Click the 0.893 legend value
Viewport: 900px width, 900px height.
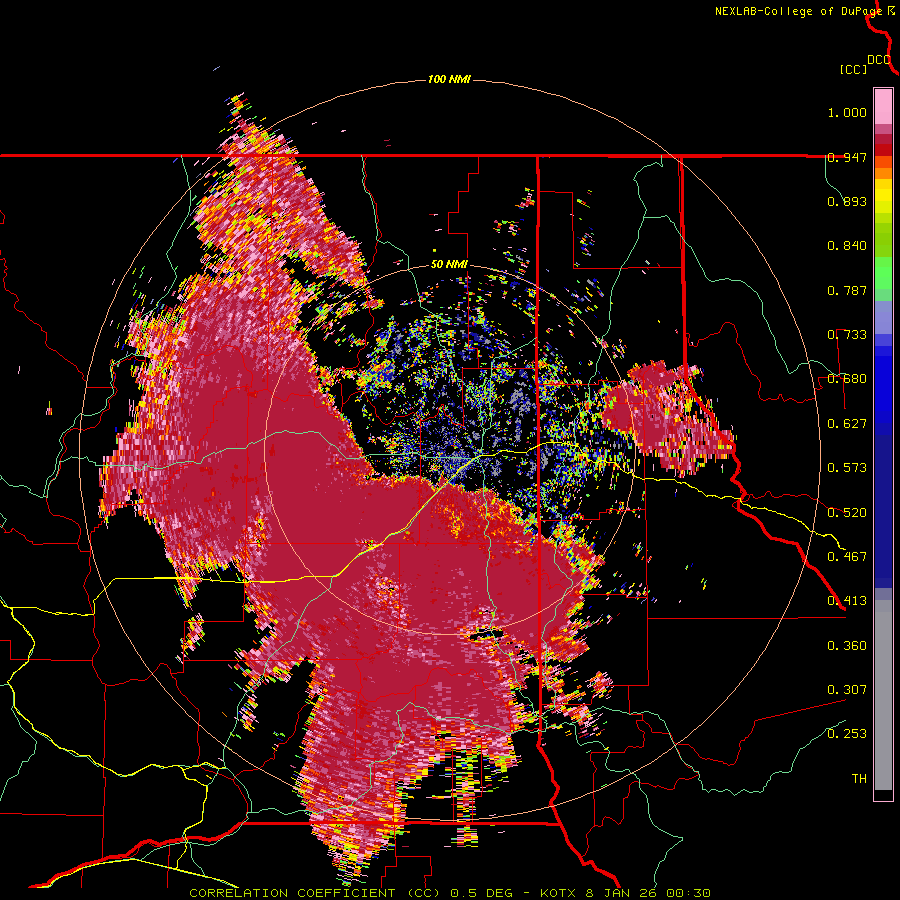pos(847,201)
